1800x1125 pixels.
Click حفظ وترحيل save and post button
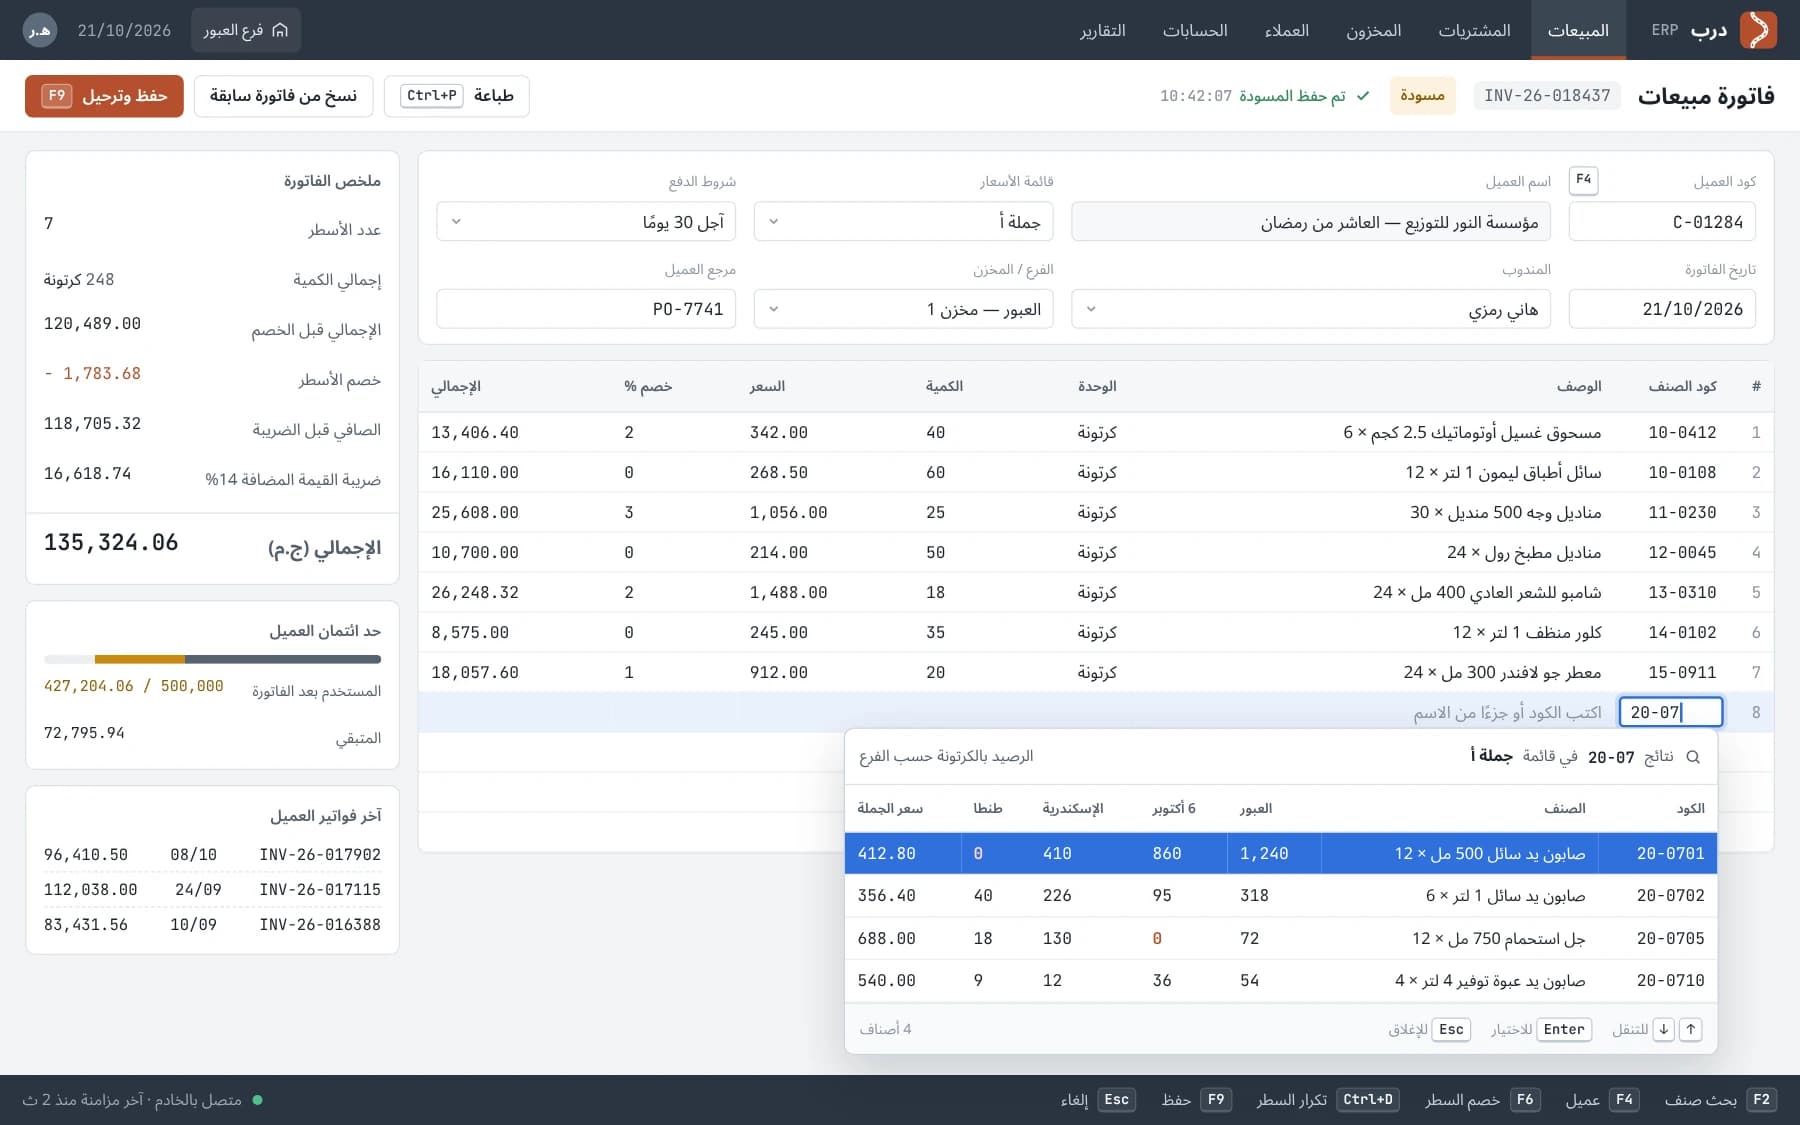pyautogui.click(x=105, y=96)
